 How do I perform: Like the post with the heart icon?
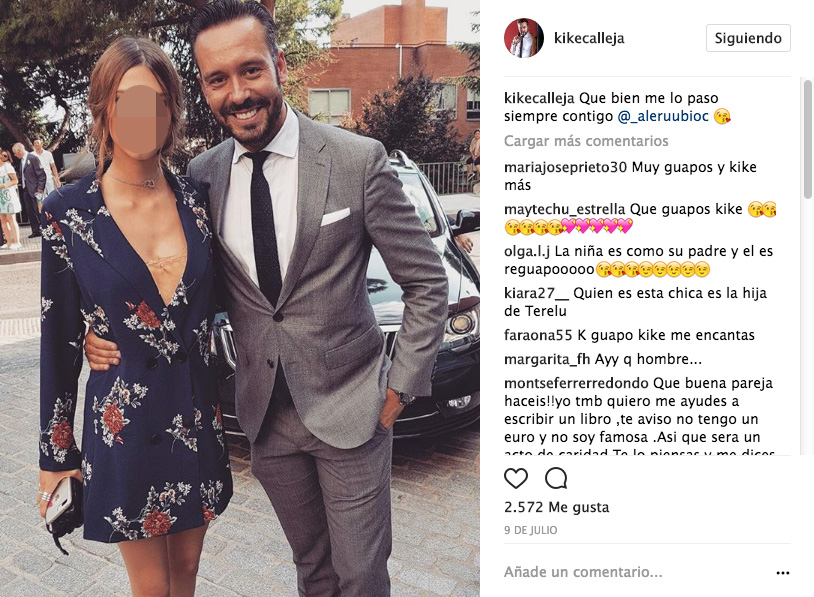[515, 478]
